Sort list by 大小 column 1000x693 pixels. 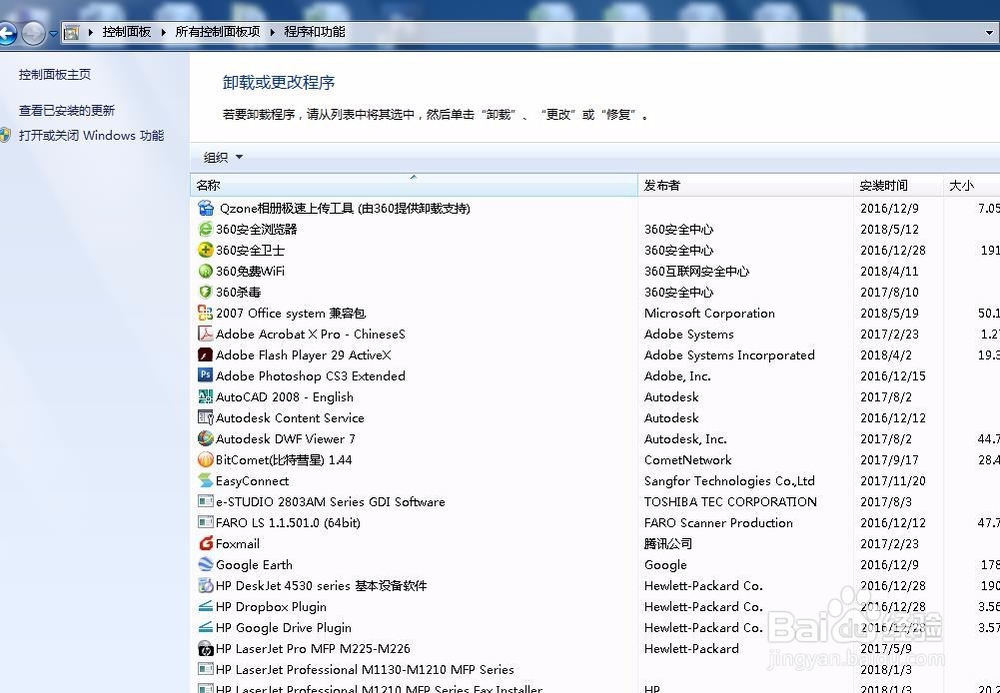coord(971,186)
